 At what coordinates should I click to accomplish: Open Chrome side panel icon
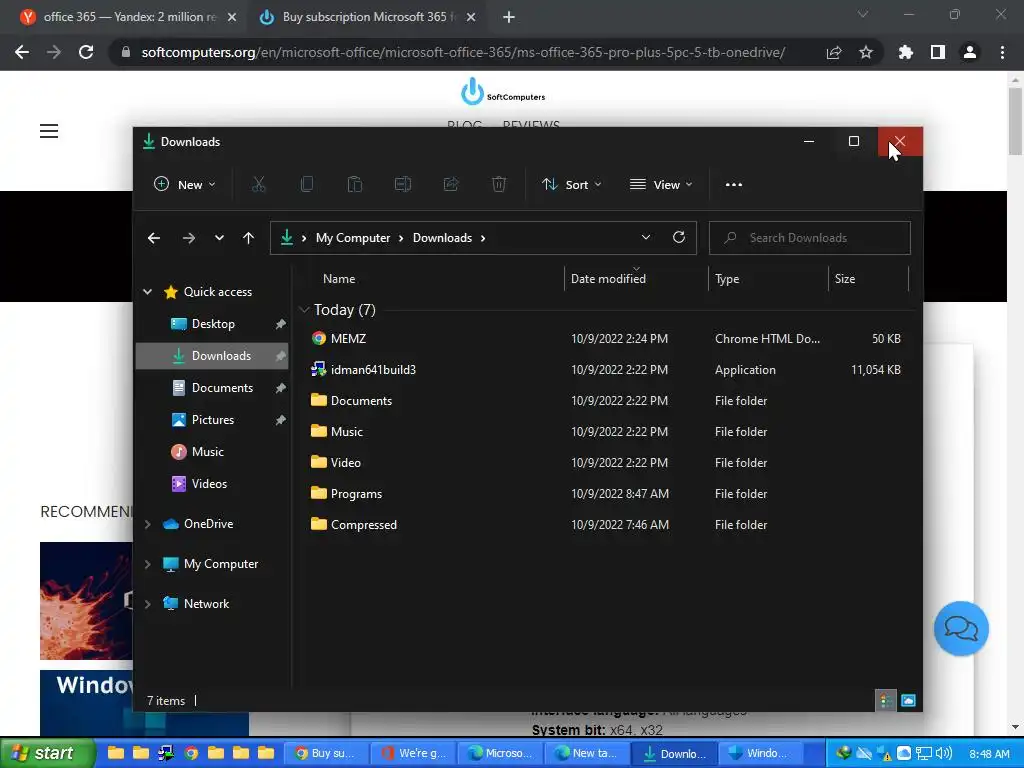(938, 52)
